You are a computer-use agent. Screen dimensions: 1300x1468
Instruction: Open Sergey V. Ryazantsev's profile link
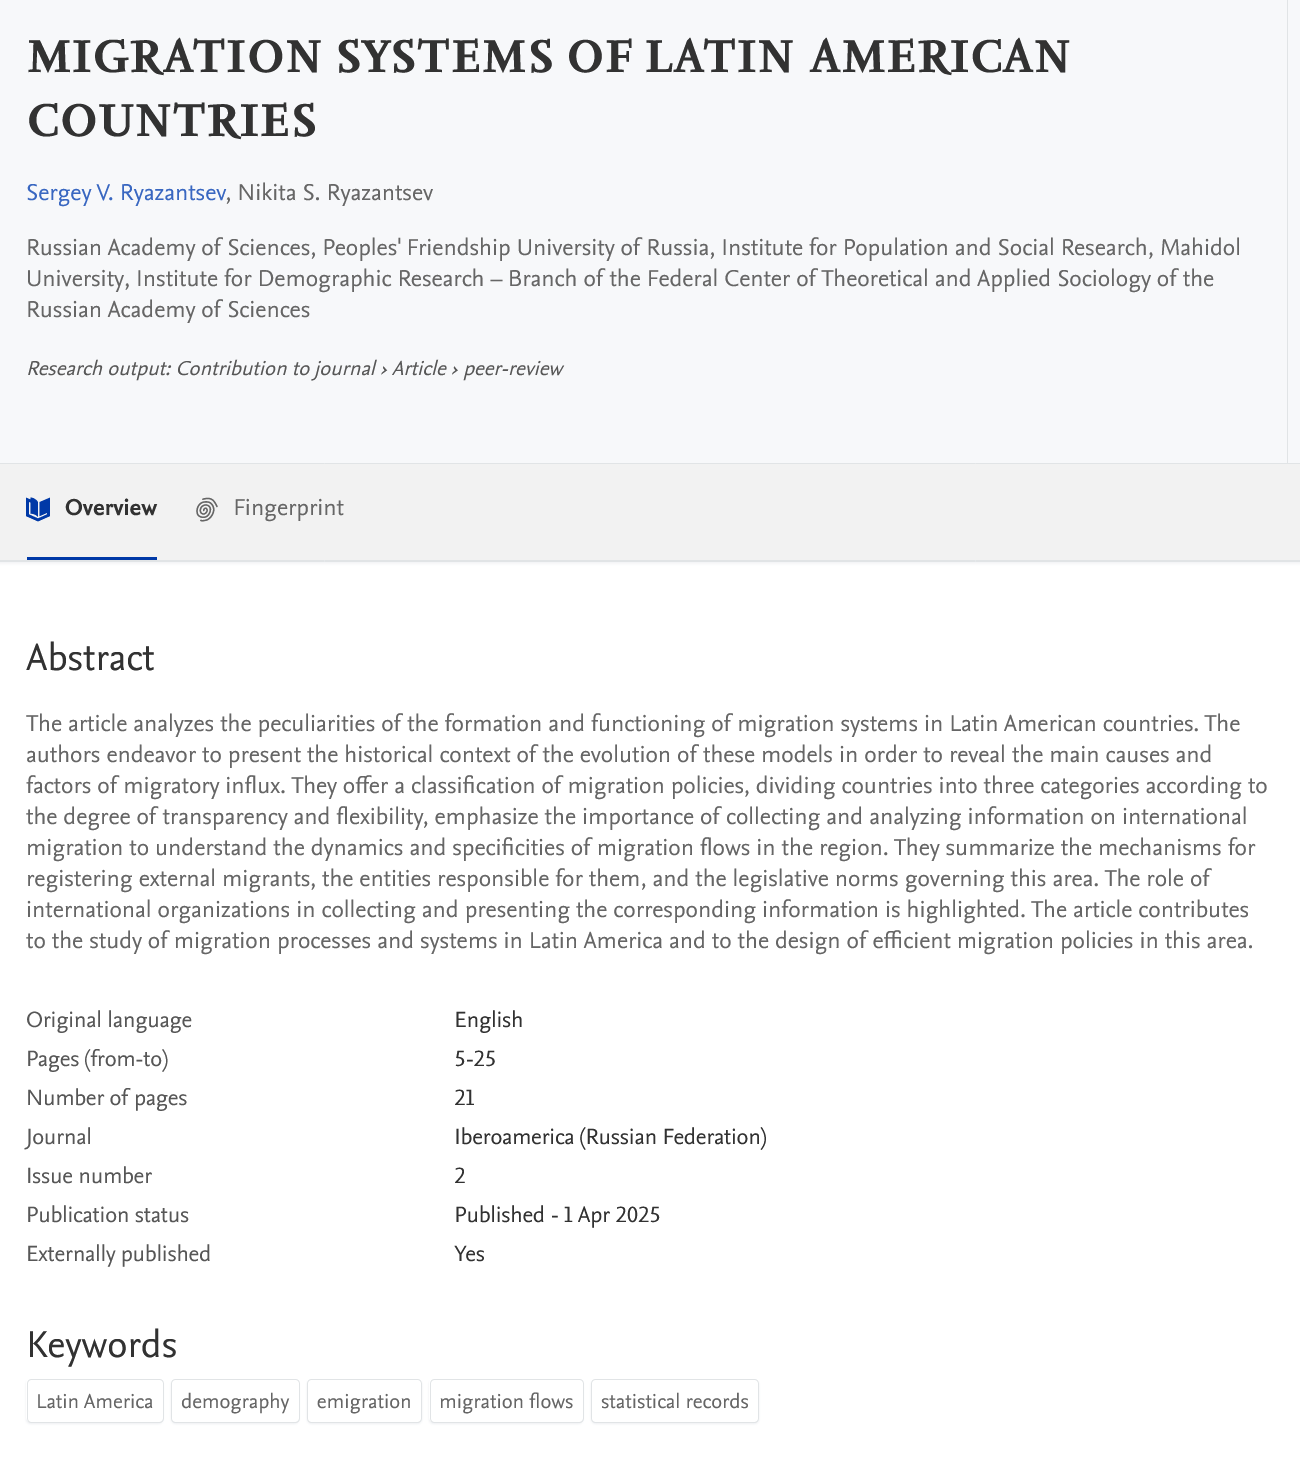125,192
